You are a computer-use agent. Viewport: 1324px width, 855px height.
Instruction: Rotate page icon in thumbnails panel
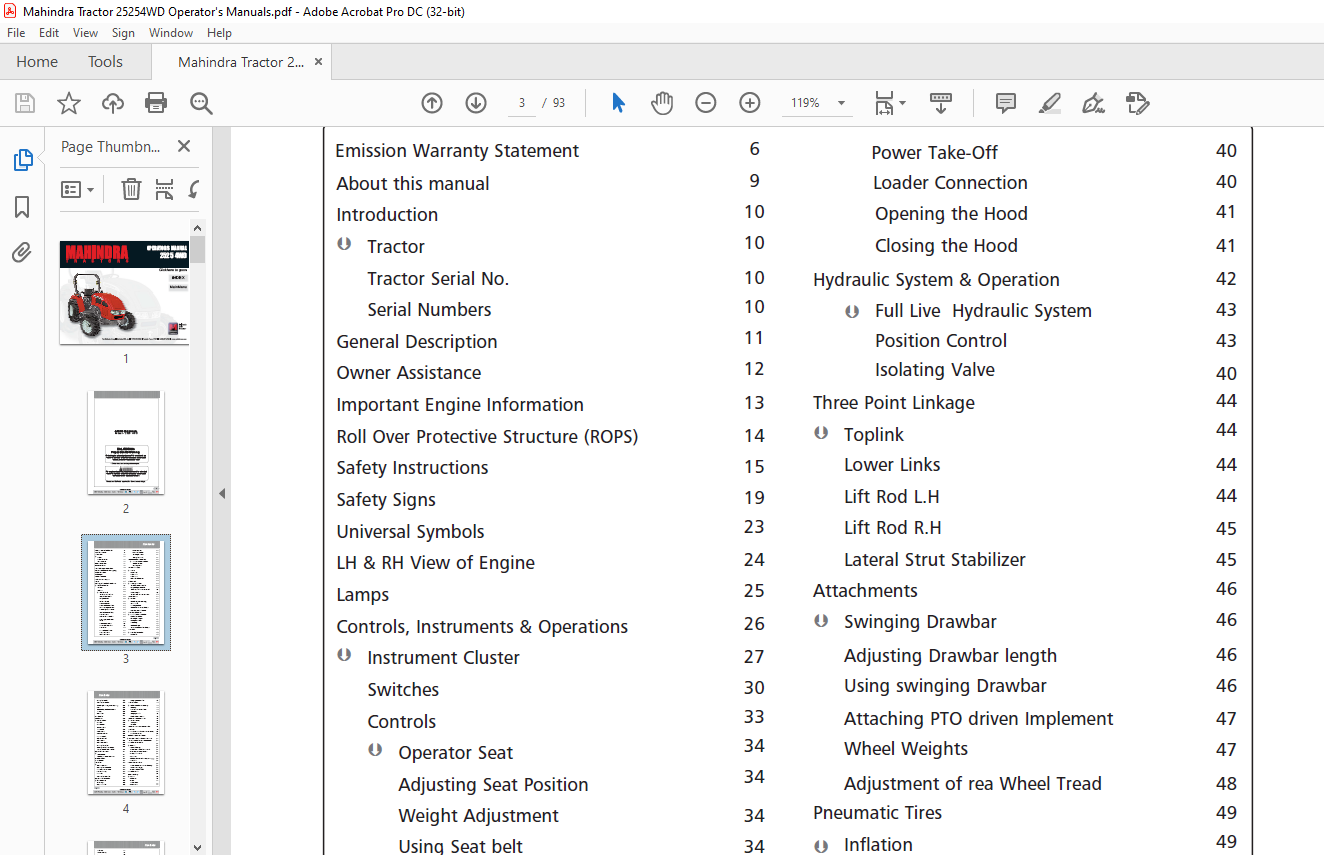click(194, 189)
